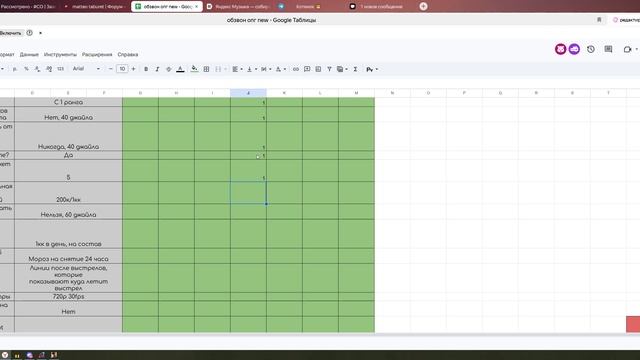Click the functions sigma icon
This screenshot has width=640, height=360.
pyautogui.click(x=355, y=69)
